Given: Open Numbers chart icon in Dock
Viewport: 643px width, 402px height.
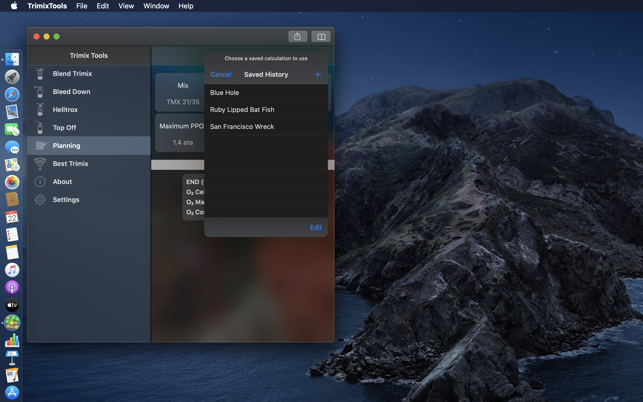Looking at the screenshot, I should (12, 340).
